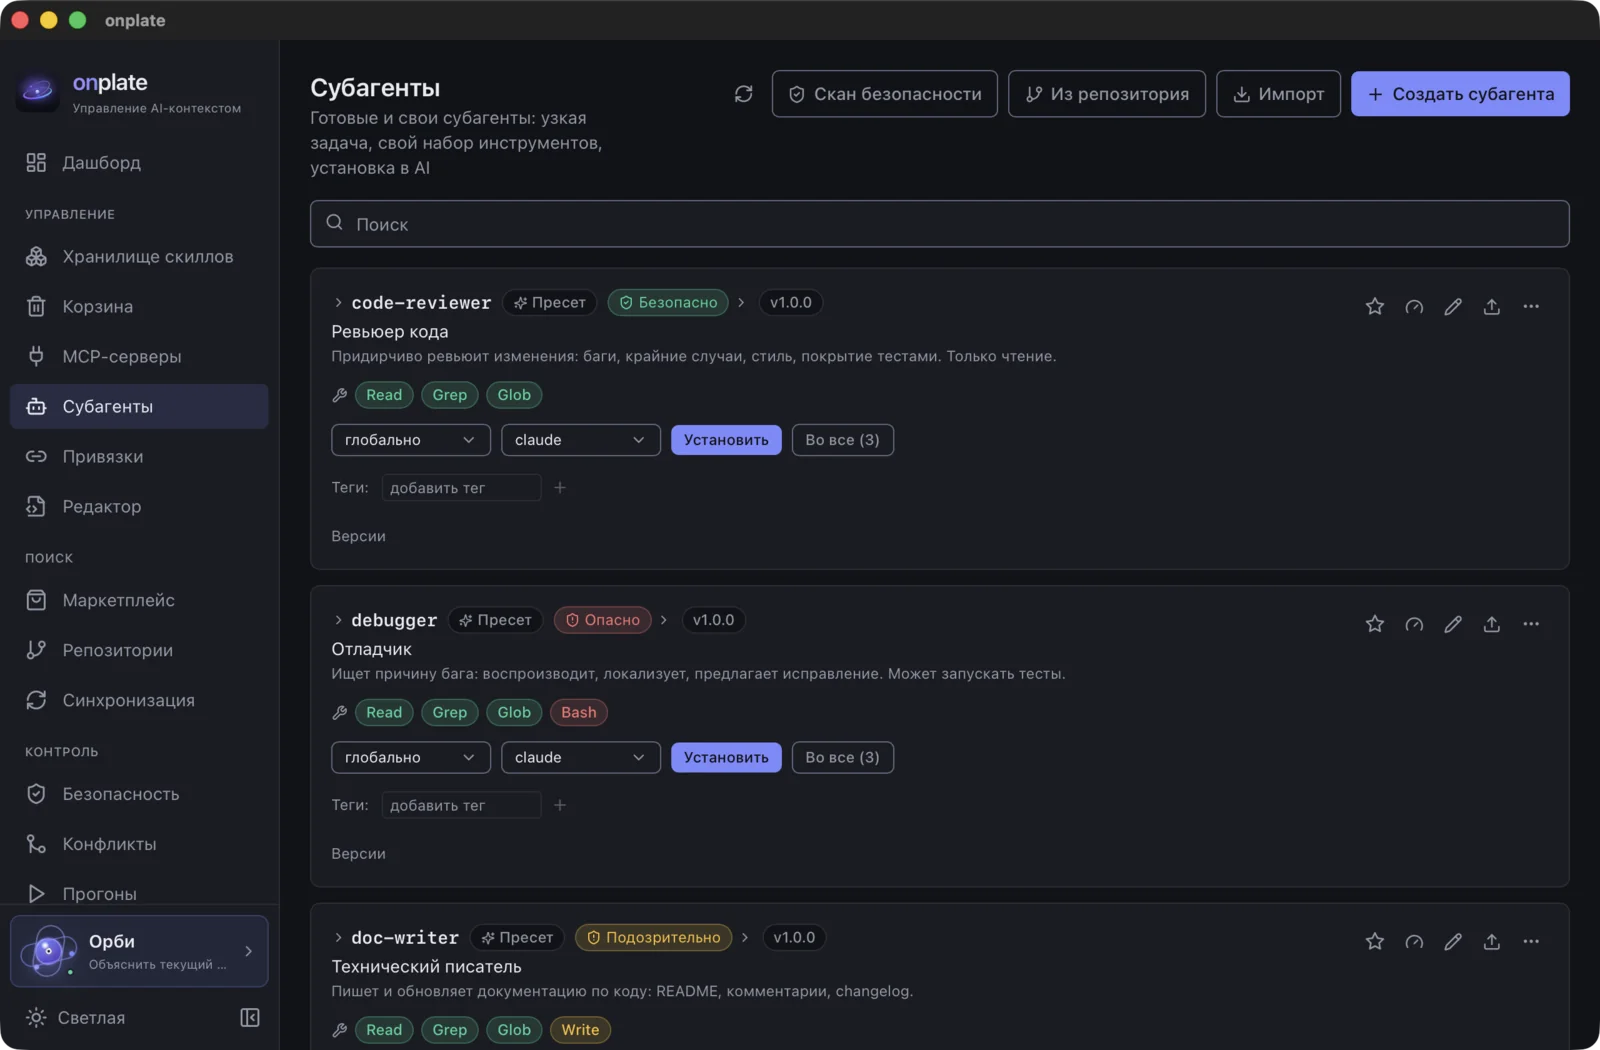Open глобально scope dropdown for debugger
The width and height of the screenshot is (1600, 1050).
coord(411,758)
